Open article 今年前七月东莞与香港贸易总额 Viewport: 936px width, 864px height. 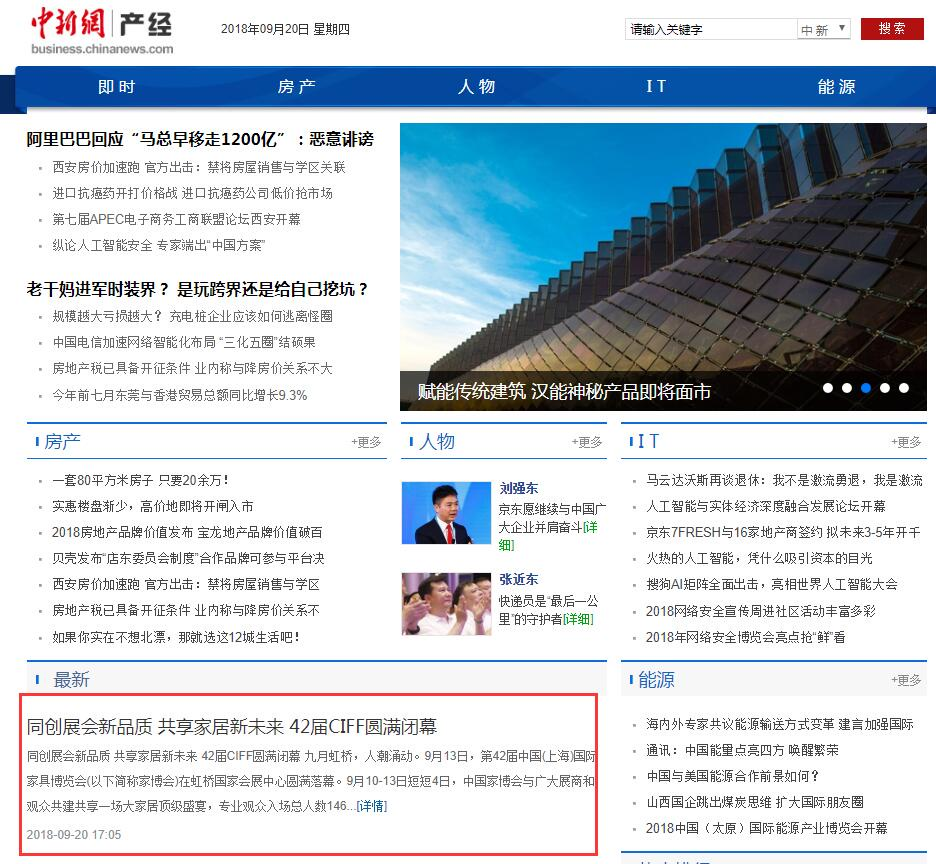pos(180,395)
